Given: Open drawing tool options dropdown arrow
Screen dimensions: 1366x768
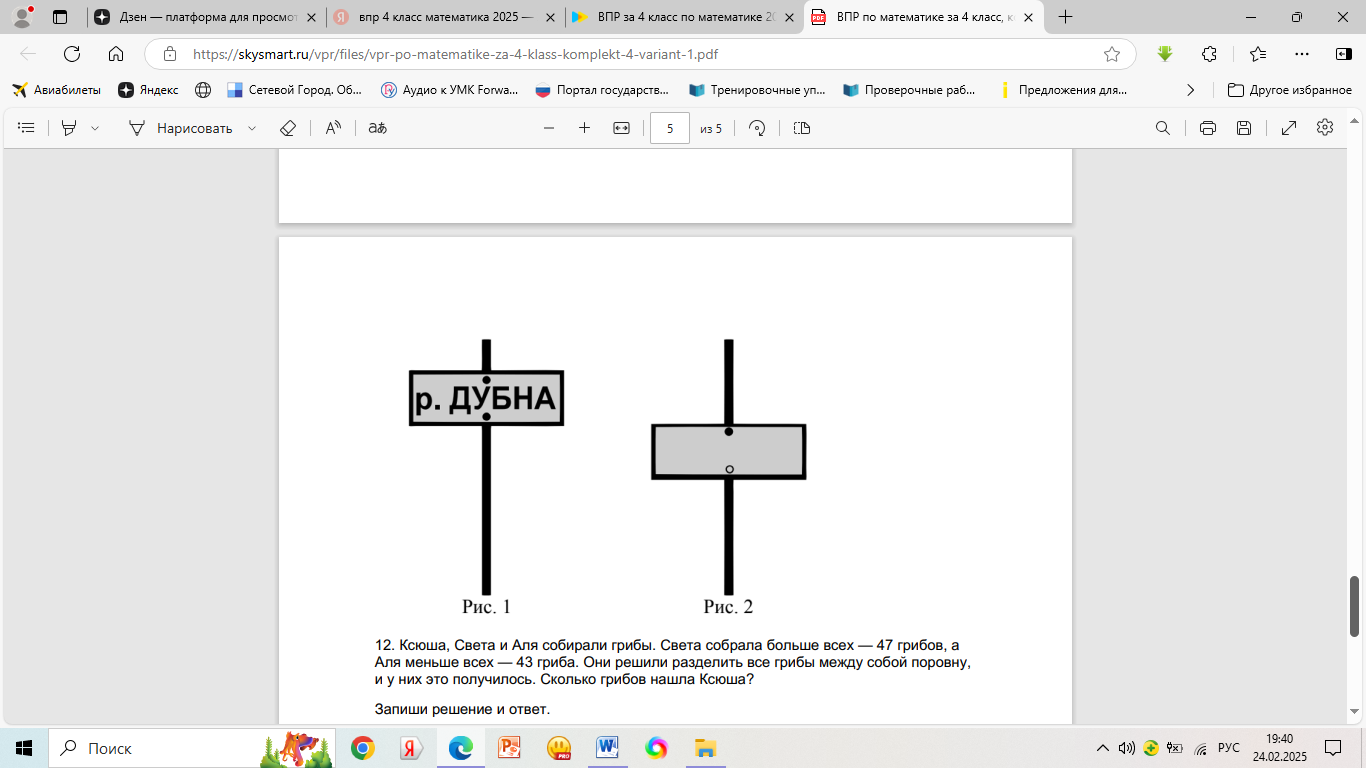Looking at the screenshot, I should pyautogui.click(x=252, y=128).
